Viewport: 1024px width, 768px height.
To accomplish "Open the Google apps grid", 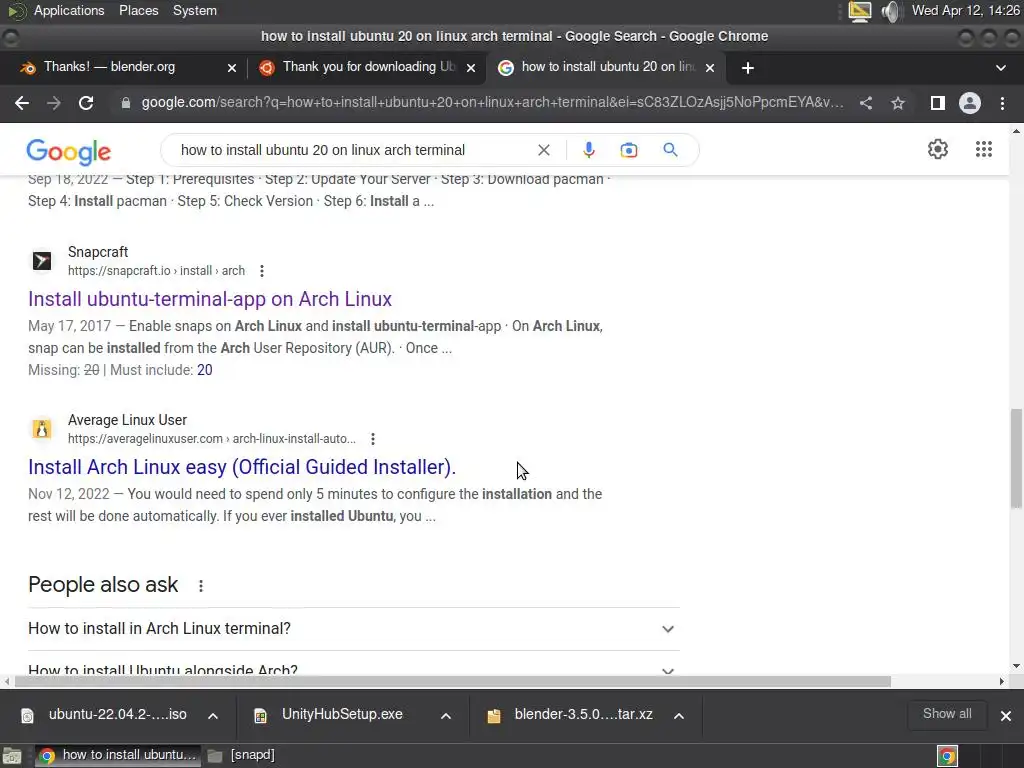I will pos(984,149).
